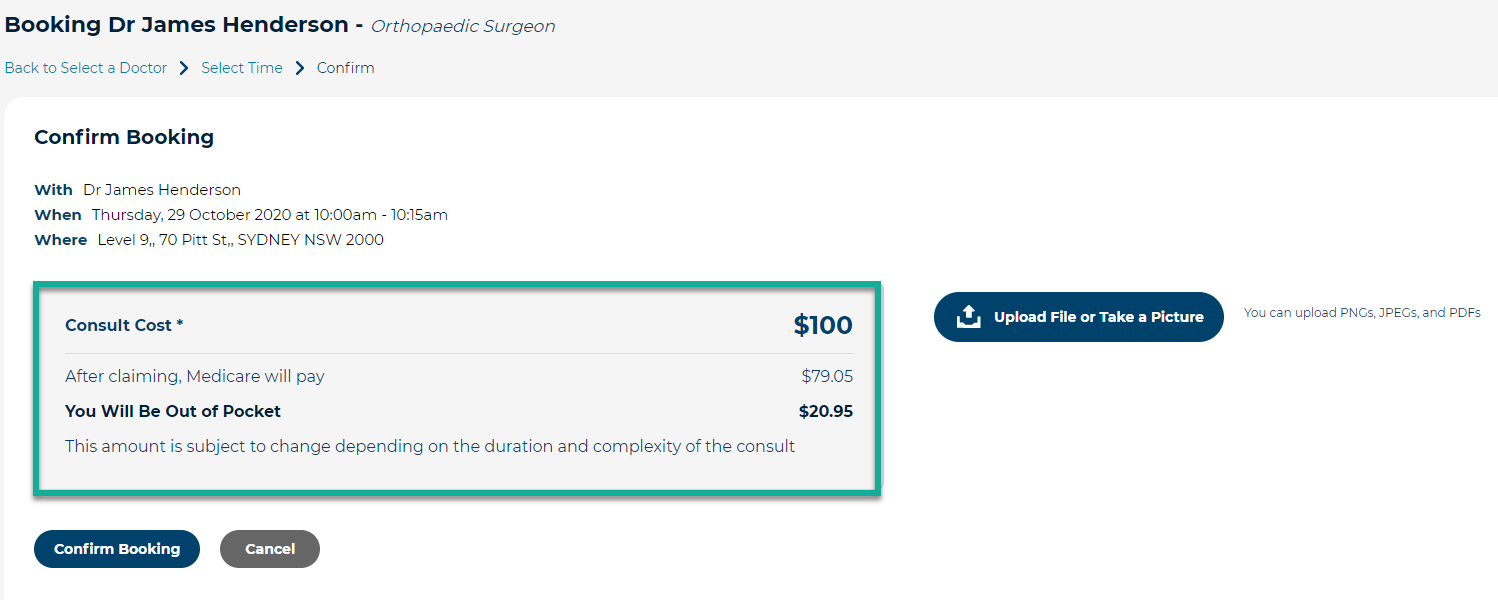Click the Select Time breadcrumb
Image resolution: width=1498 pixels, height=600 pixels.
[x=241, y=67]
